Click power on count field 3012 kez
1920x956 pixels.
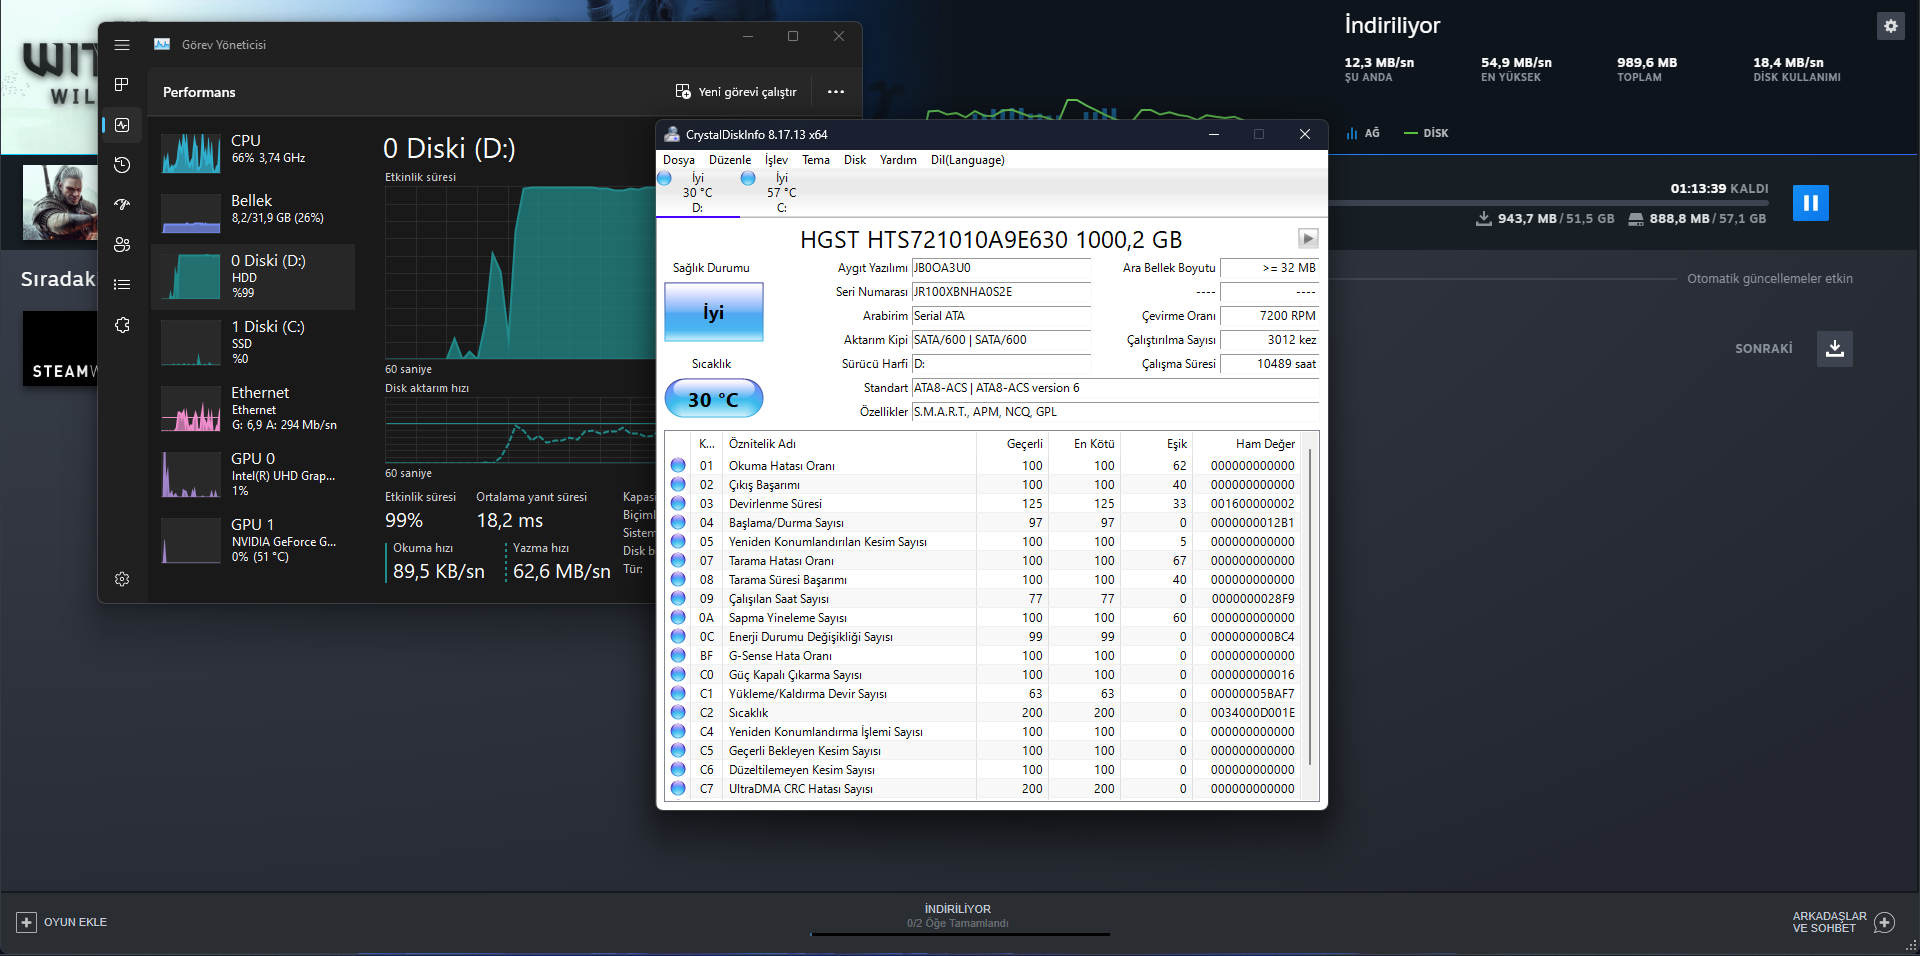click(1270, 340)
